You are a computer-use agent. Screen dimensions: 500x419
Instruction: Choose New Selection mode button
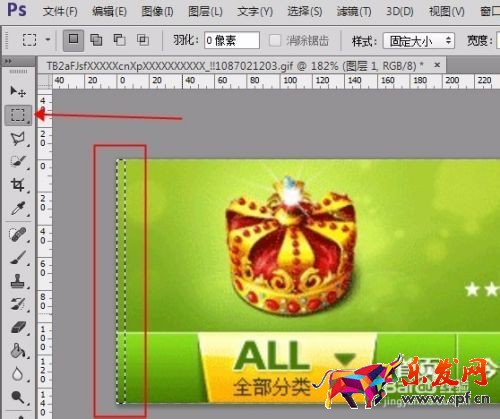(x=73, y=40)
